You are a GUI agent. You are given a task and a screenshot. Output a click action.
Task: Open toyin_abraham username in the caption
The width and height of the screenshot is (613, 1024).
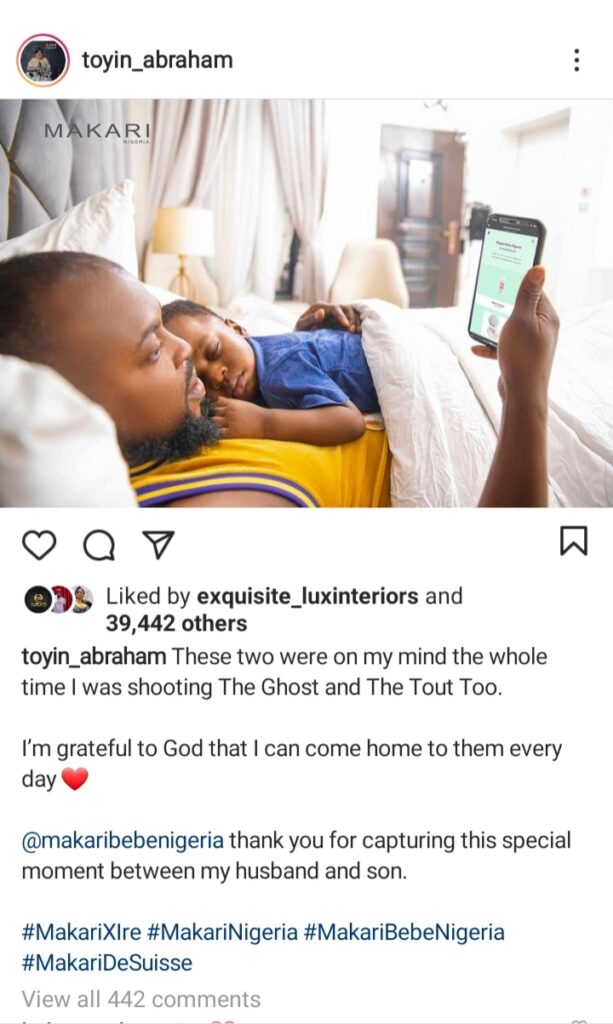click(x=94, y=657)
